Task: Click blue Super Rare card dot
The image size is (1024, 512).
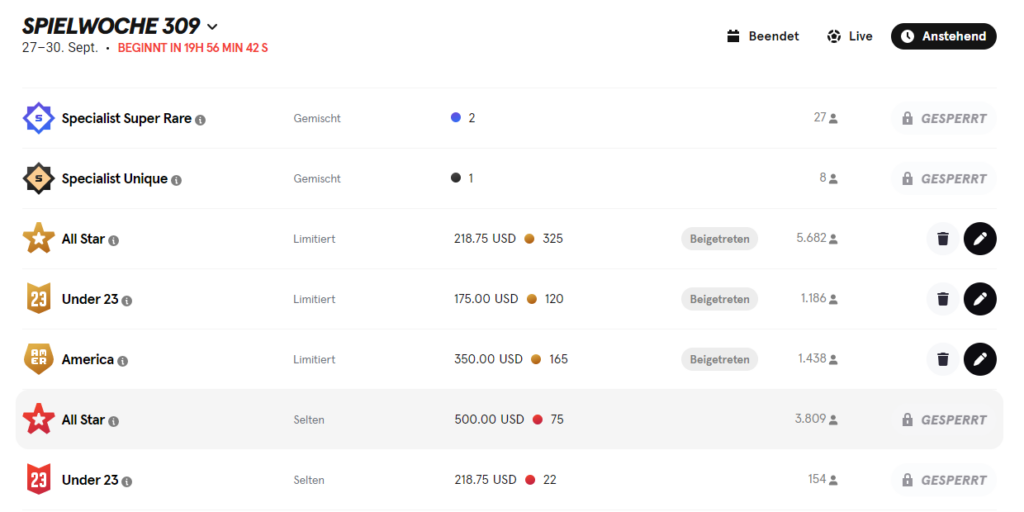Action: pyautogui.click(x=456, y=118)
